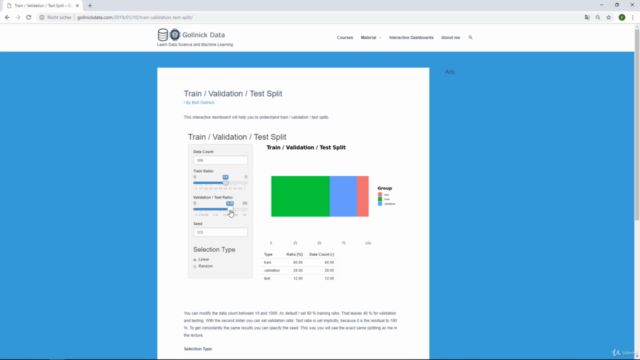The height and width of the screenshot is (360, 640).
Task: Click the 'test' row in results table
Action: point(299,278)
